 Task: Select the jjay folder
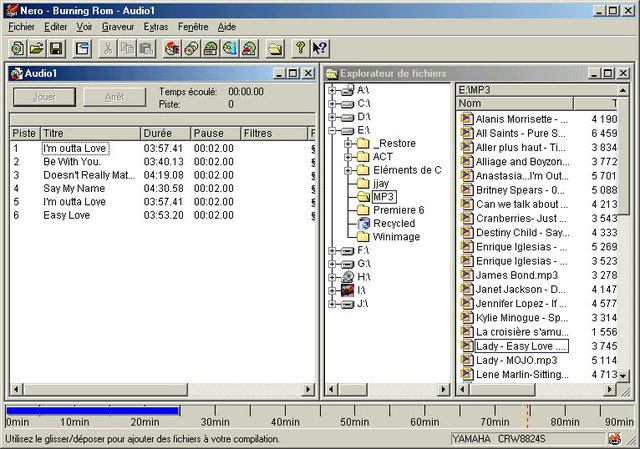381,183
